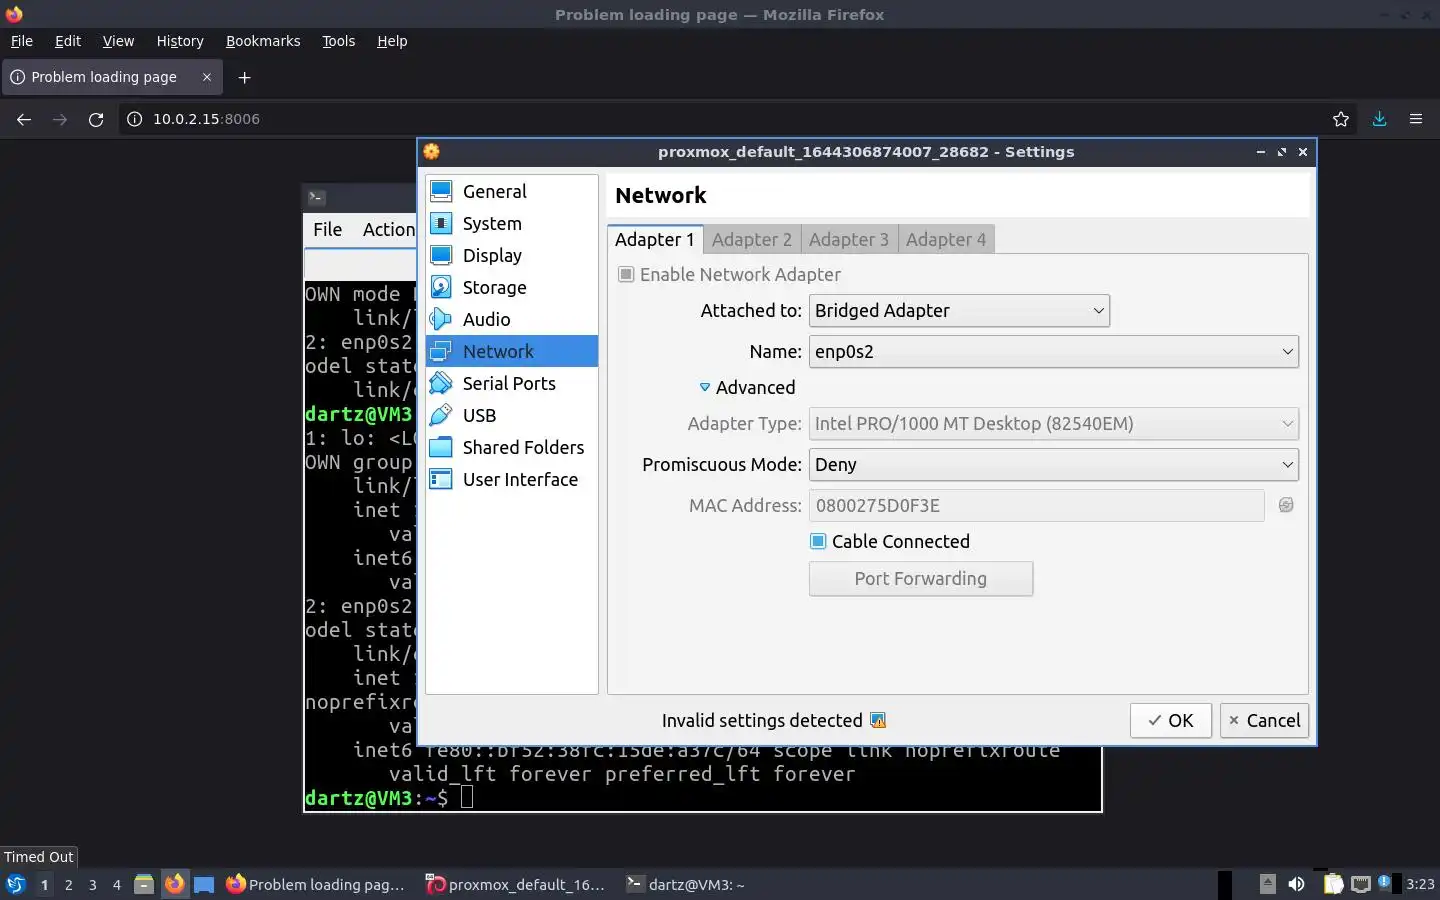
Task: Open Firefox File menu
Action: coord(21,41)
